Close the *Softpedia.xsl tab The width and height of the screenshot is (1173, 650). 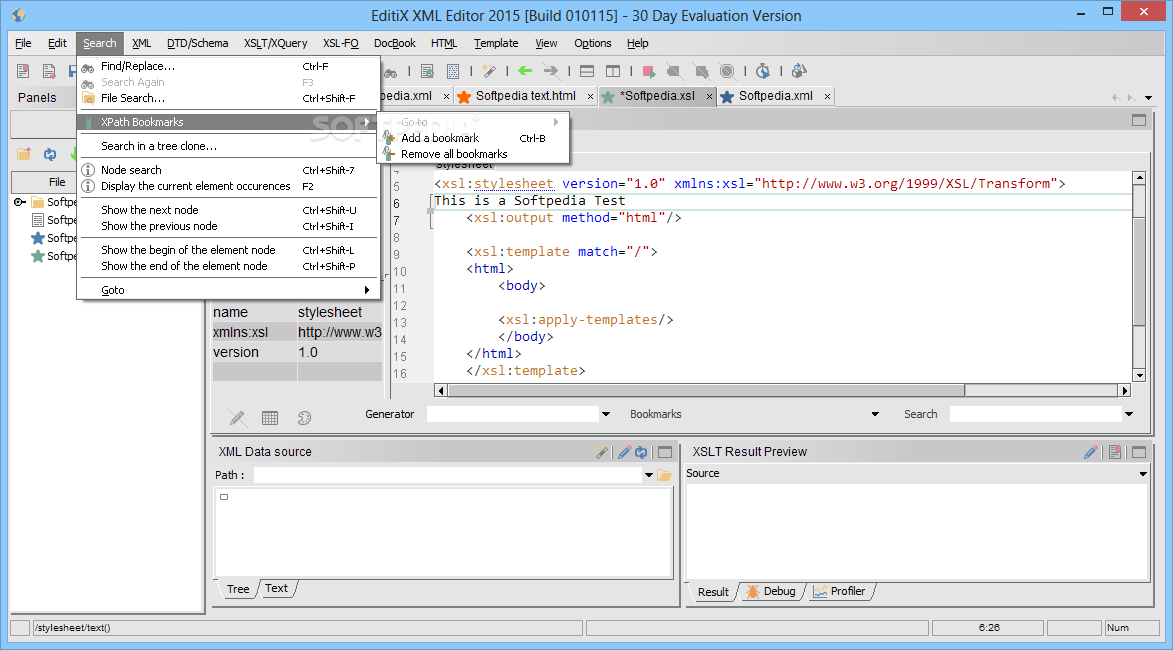point(709,96)
